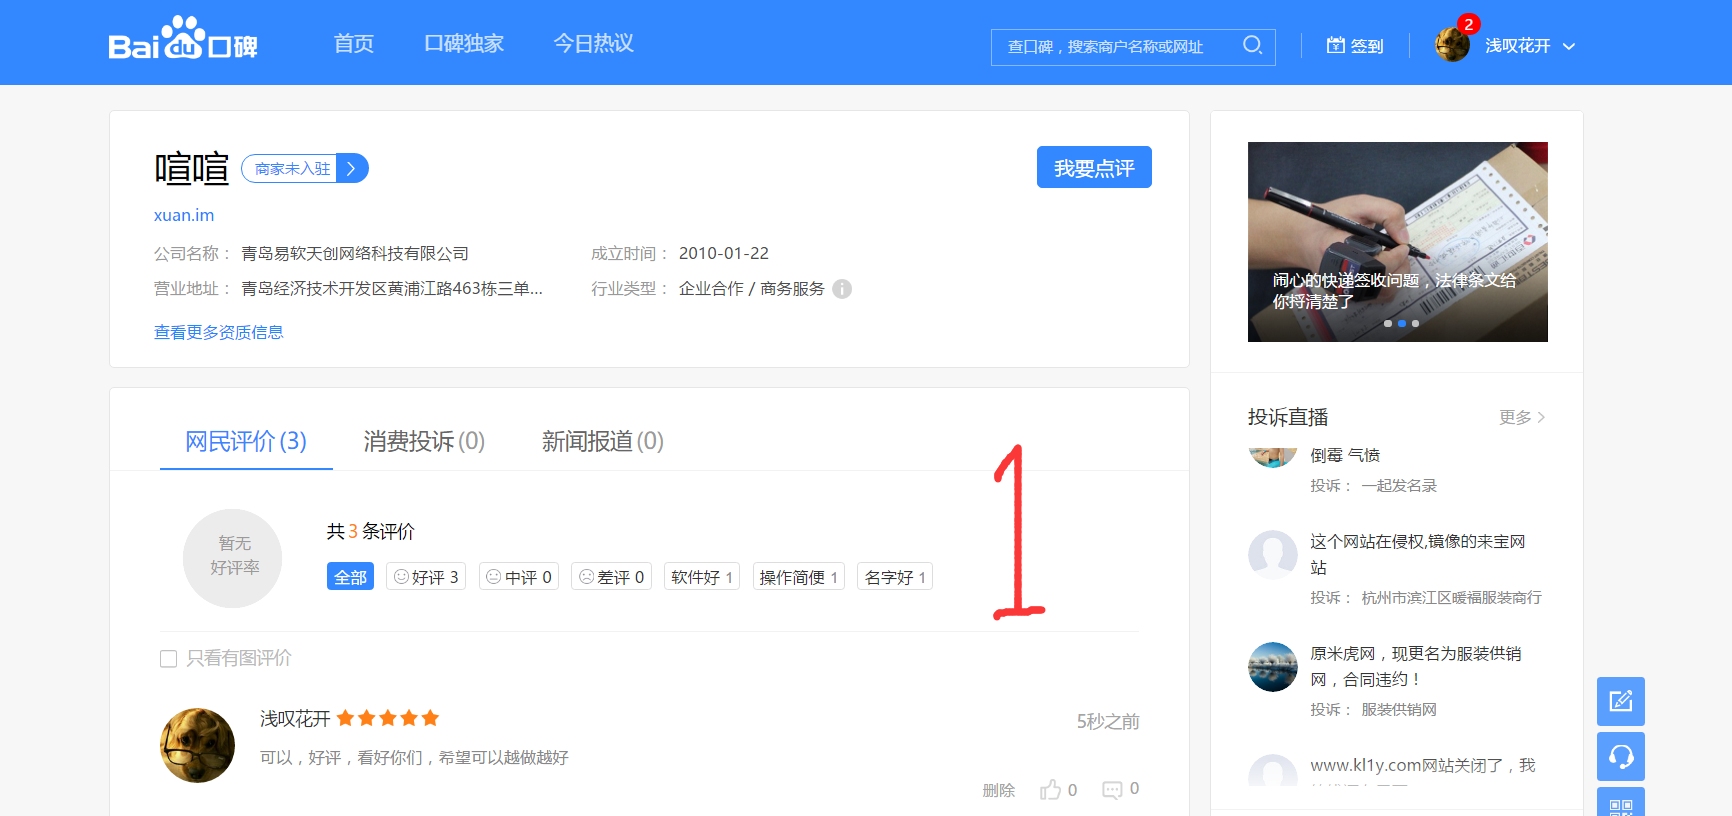
Task: Click the industry type info icon
Action: pos(842,289)
